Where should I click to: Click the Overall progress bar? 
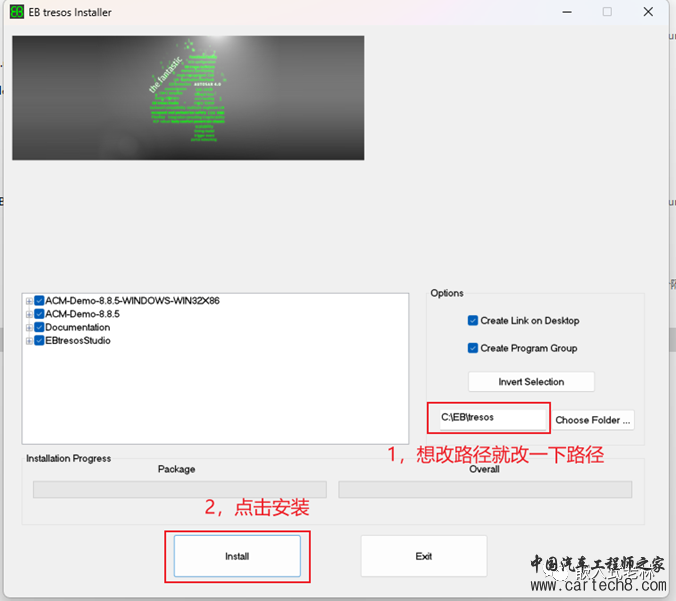tap(485, 490)
